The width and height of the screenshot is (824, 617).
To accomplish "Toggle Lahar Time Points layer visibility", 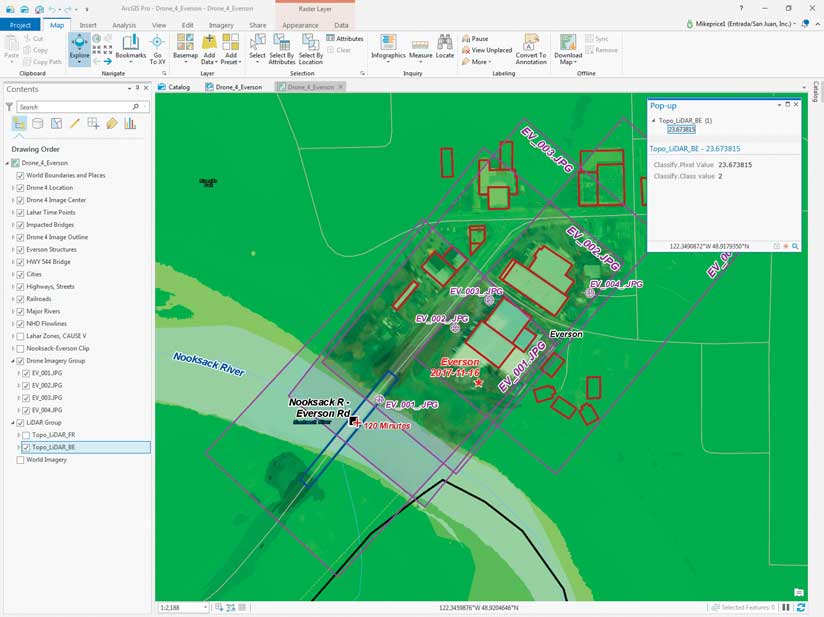I will [20, 212].
